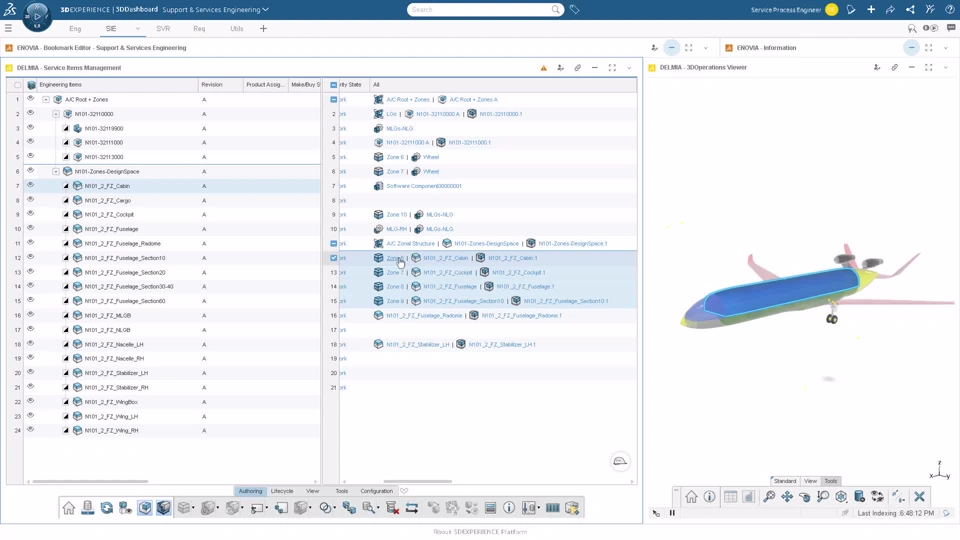
Task: Click About 3DEXPERIENCE Platform link
Action: point(480,532)
